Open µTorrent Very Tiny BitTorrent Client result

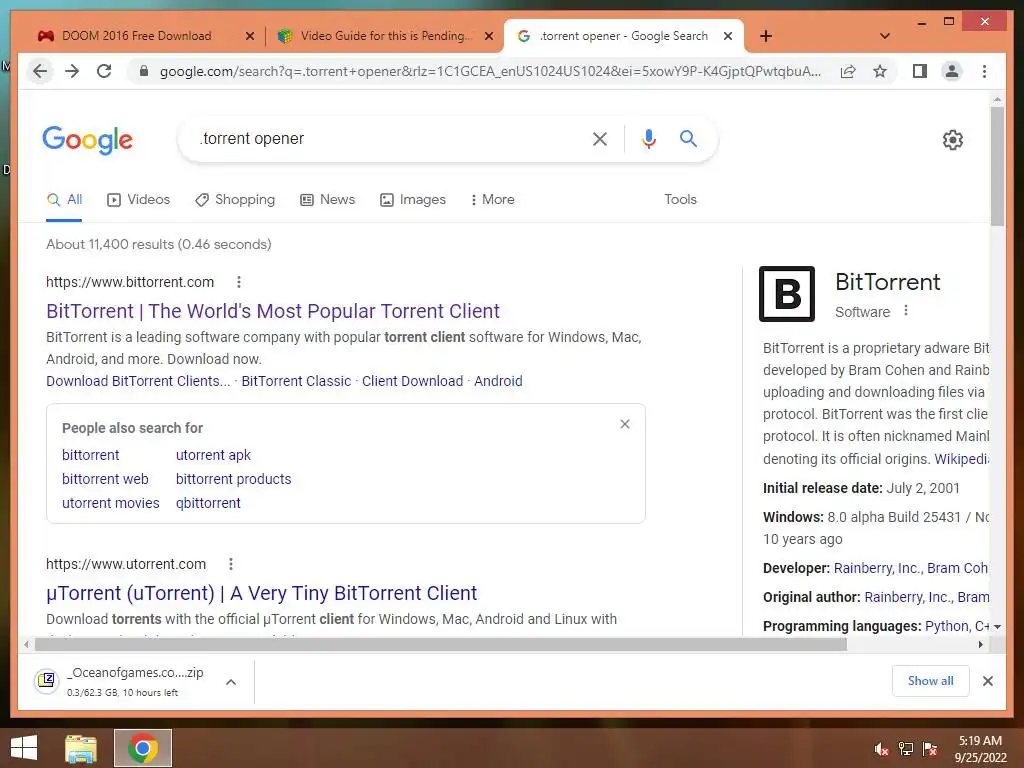(262, 593)
